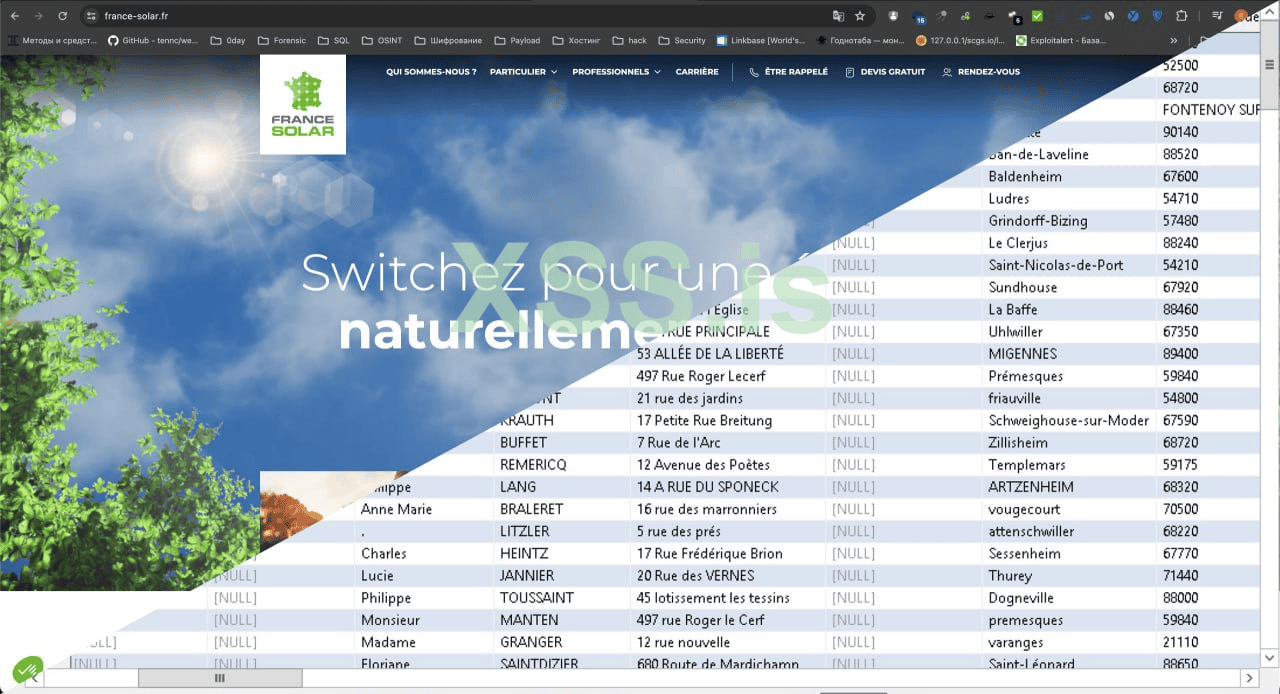Select the ARTZENHEIM city cell
This screenshot has width=1280, height=694.
click(x=1069, y=487)
